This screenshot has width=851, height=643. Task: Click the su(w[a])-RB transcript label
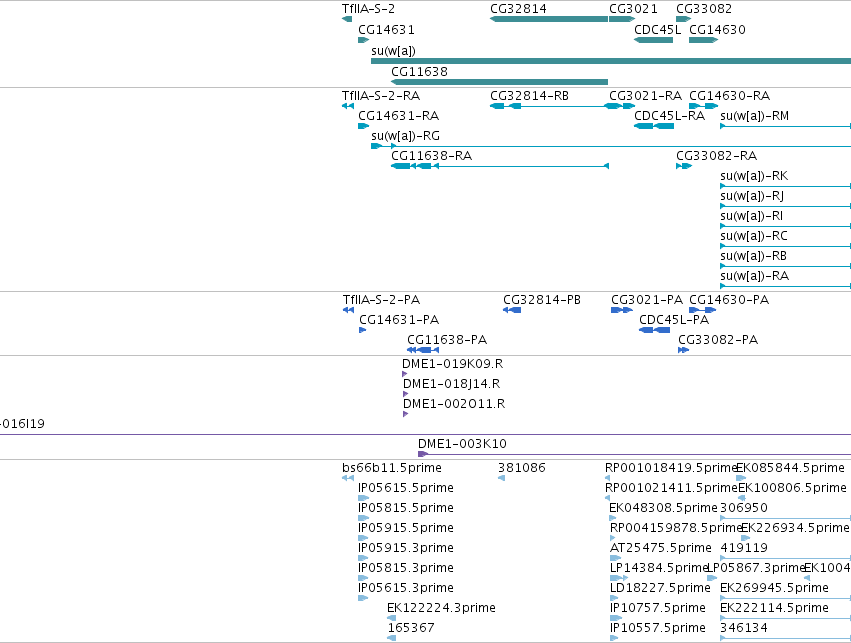click(753, 256)
